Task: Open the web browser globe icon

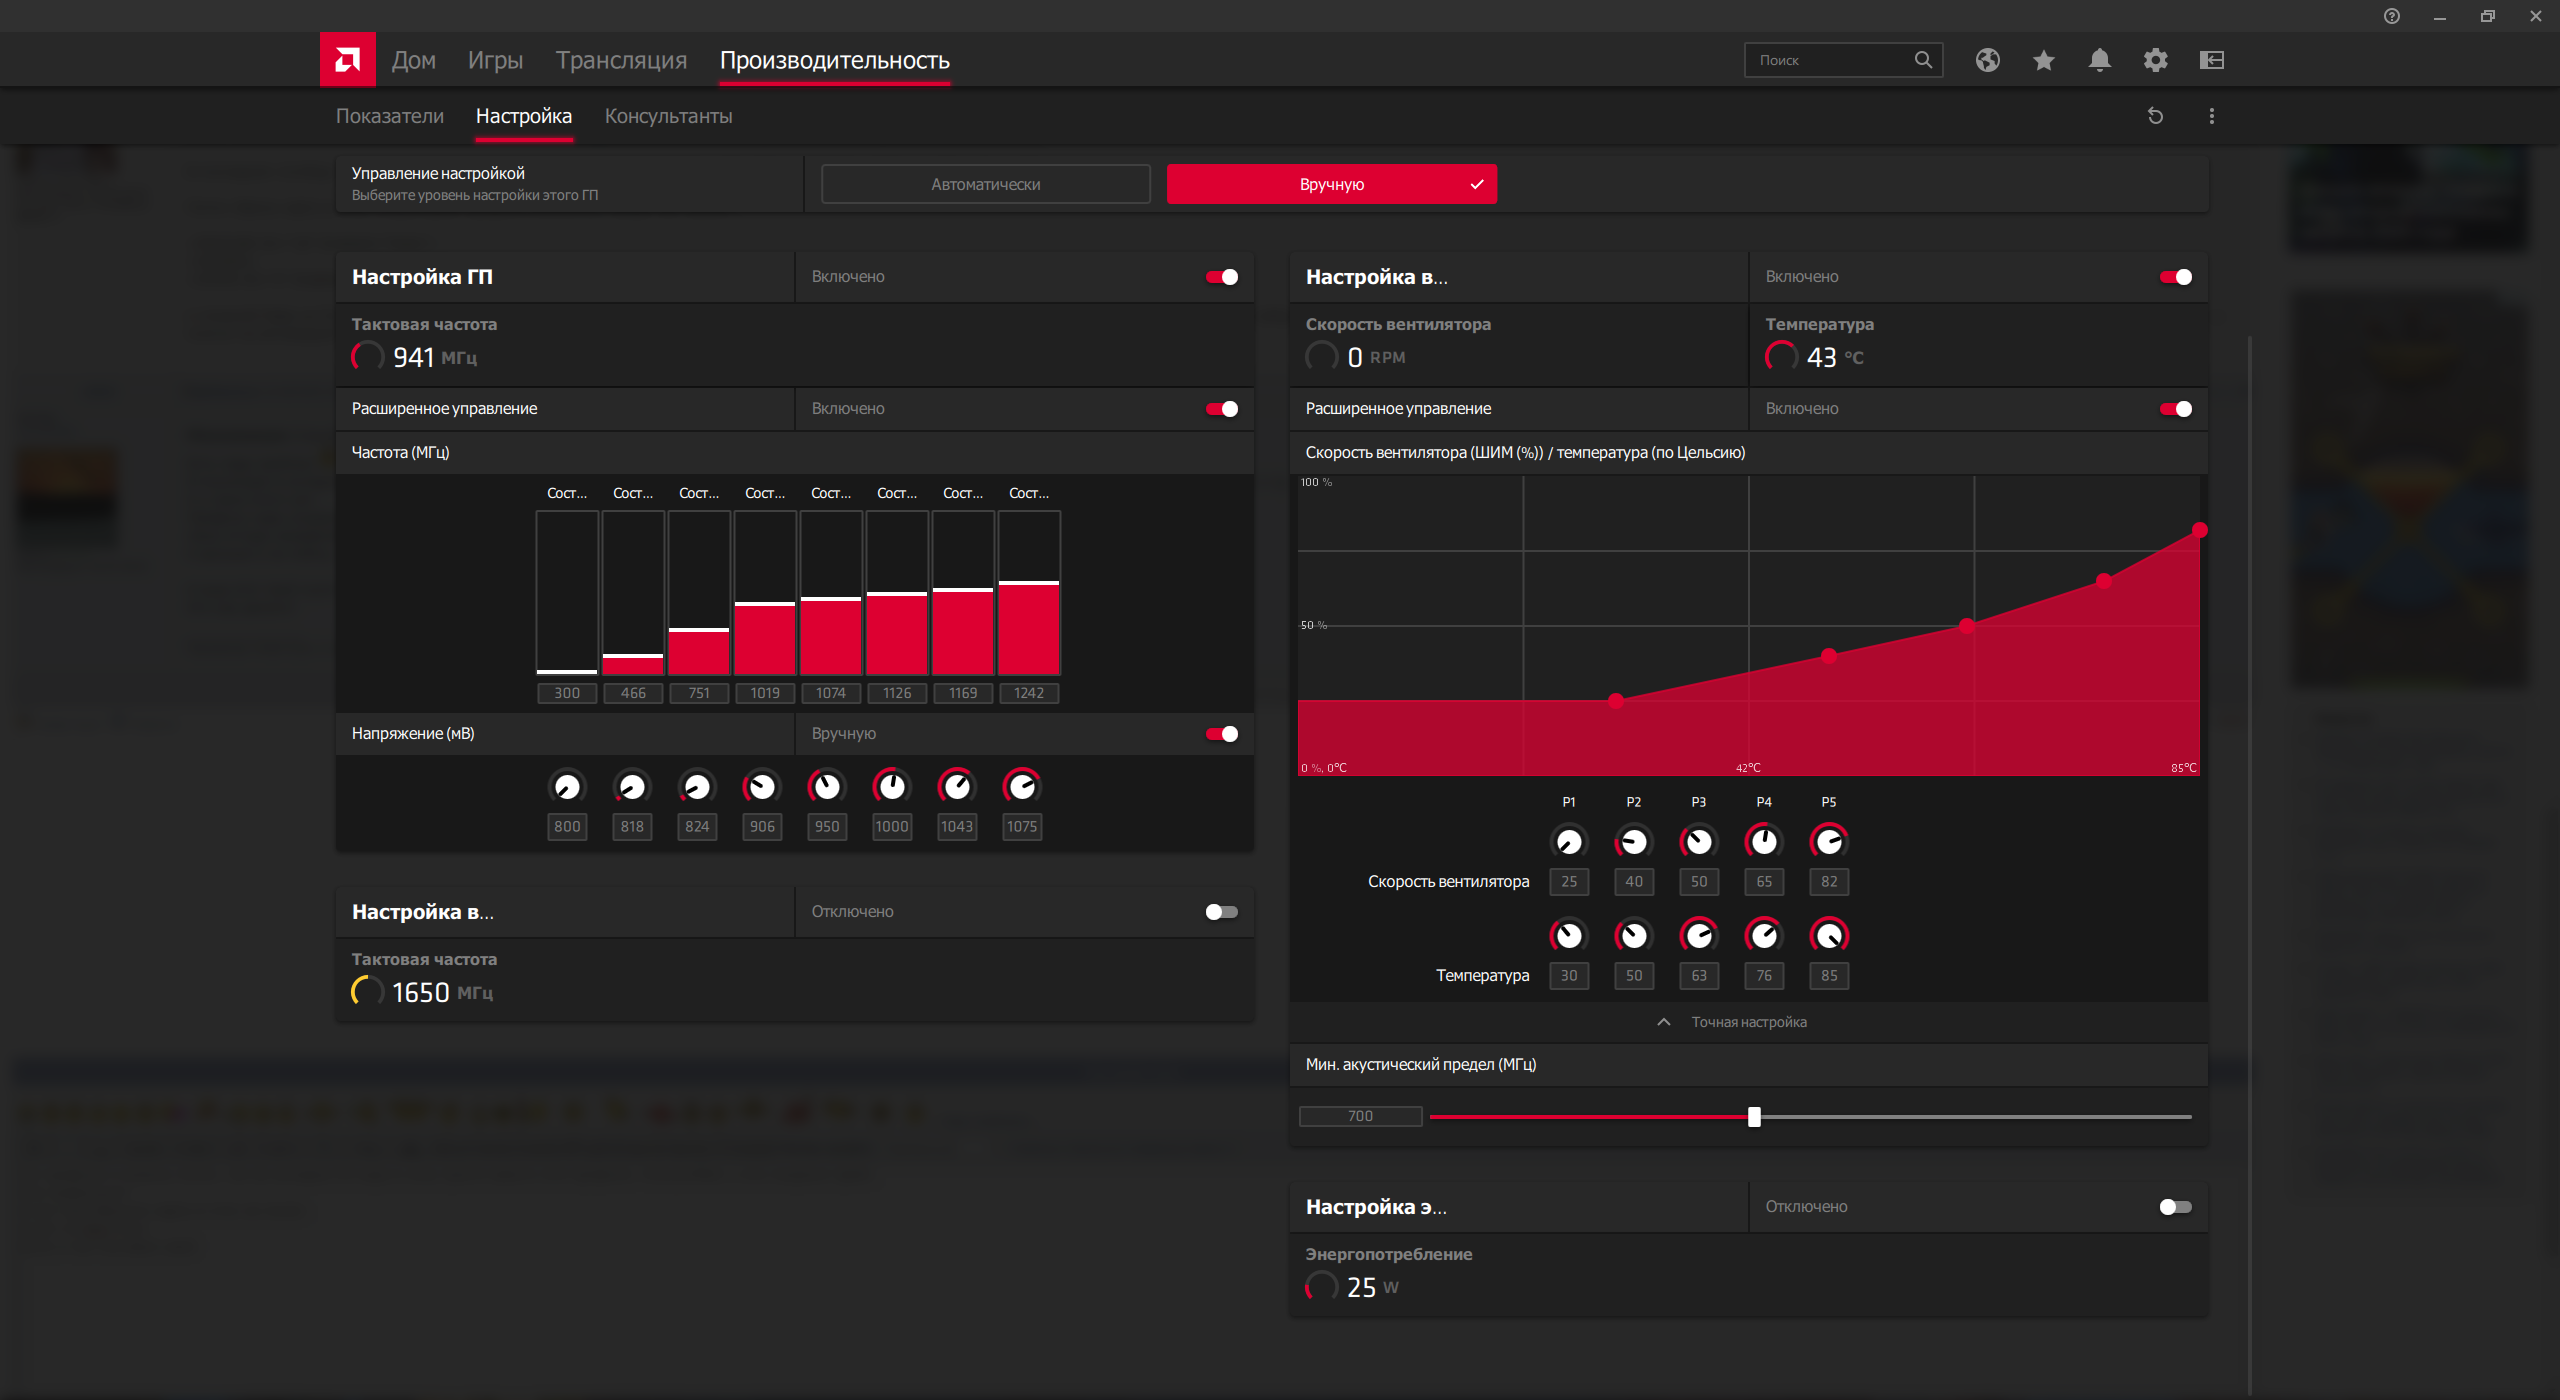Action: (1987, 60)
